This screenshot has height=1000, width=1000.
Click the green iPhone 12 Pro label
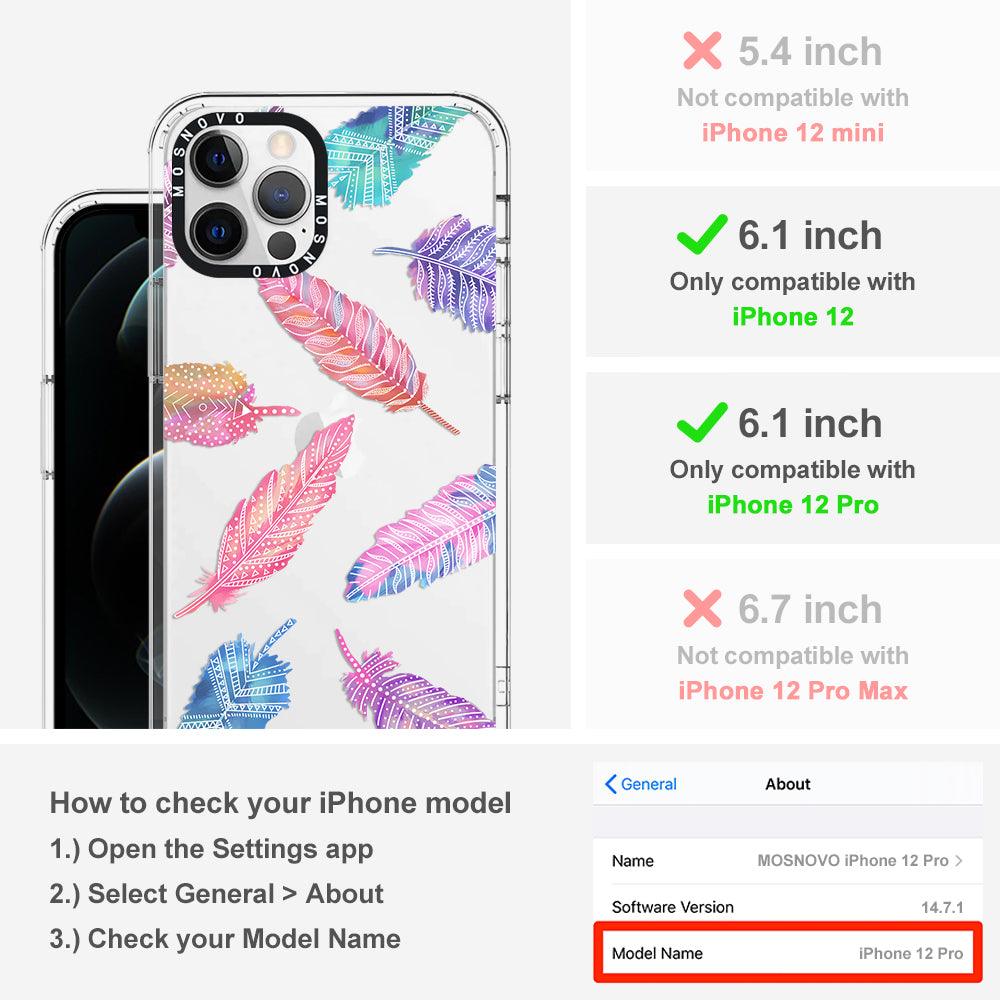point(793,504)
